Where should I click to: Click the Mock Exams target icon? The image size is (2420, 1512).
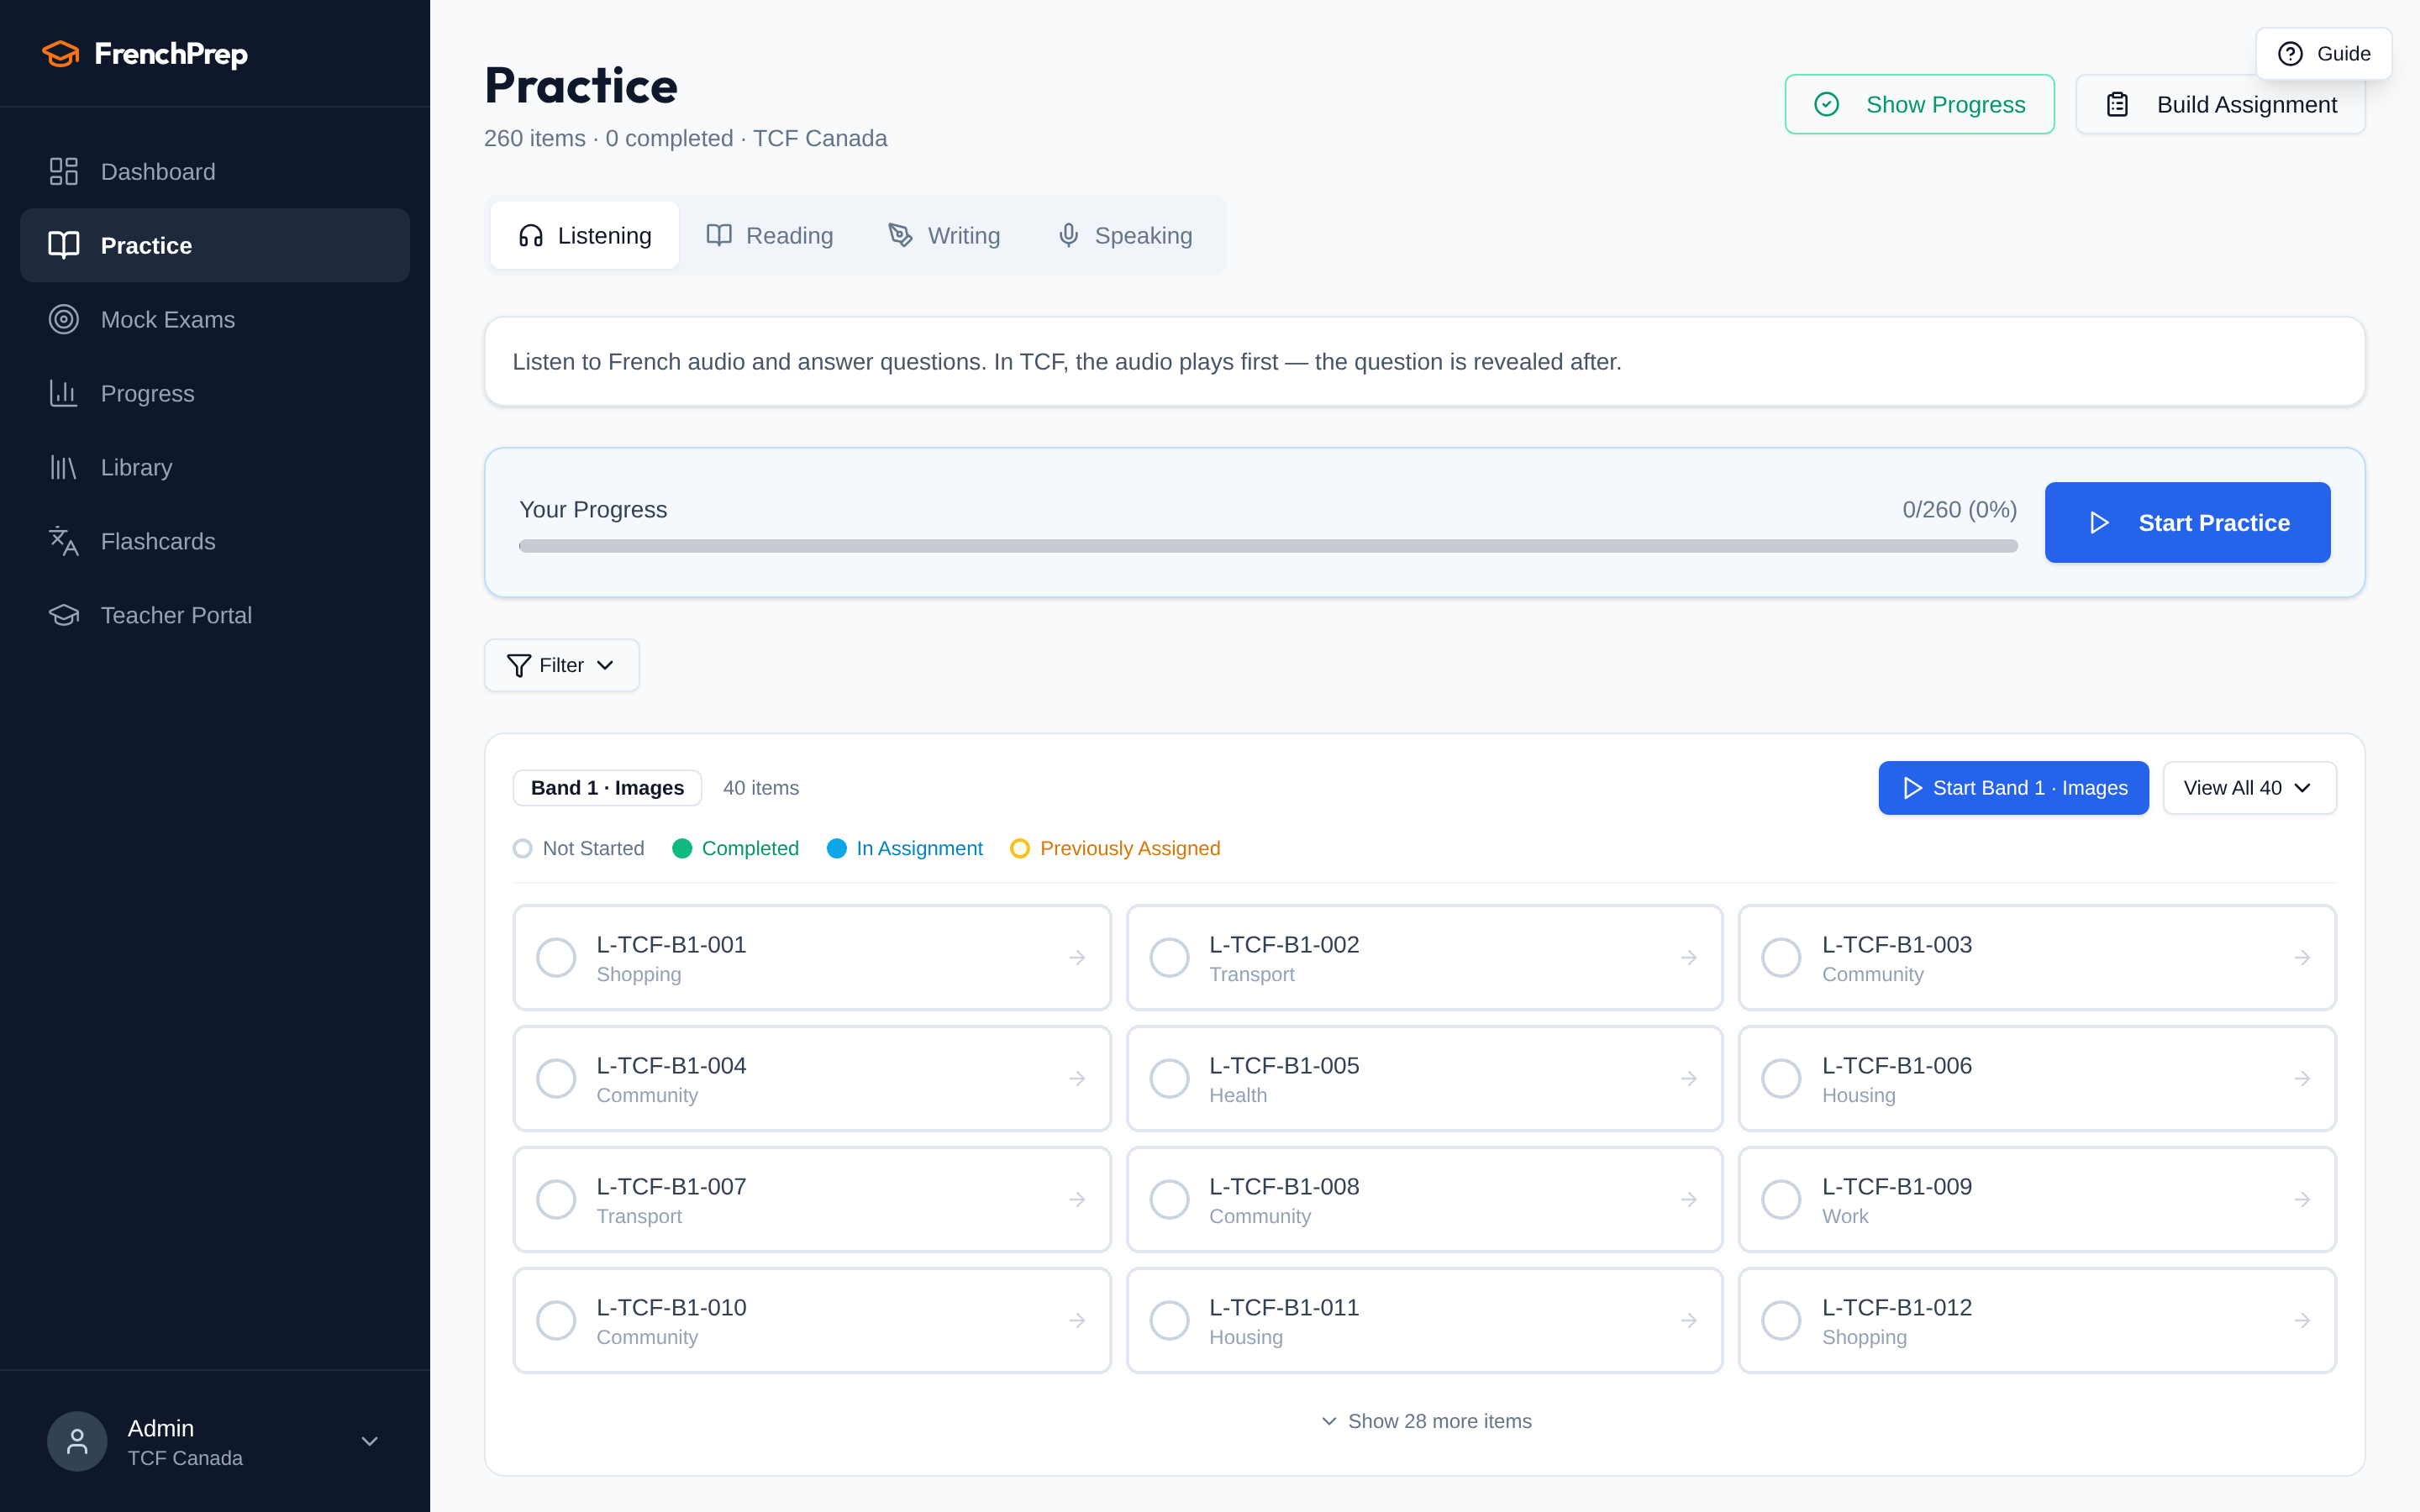(x=64, y=319)
